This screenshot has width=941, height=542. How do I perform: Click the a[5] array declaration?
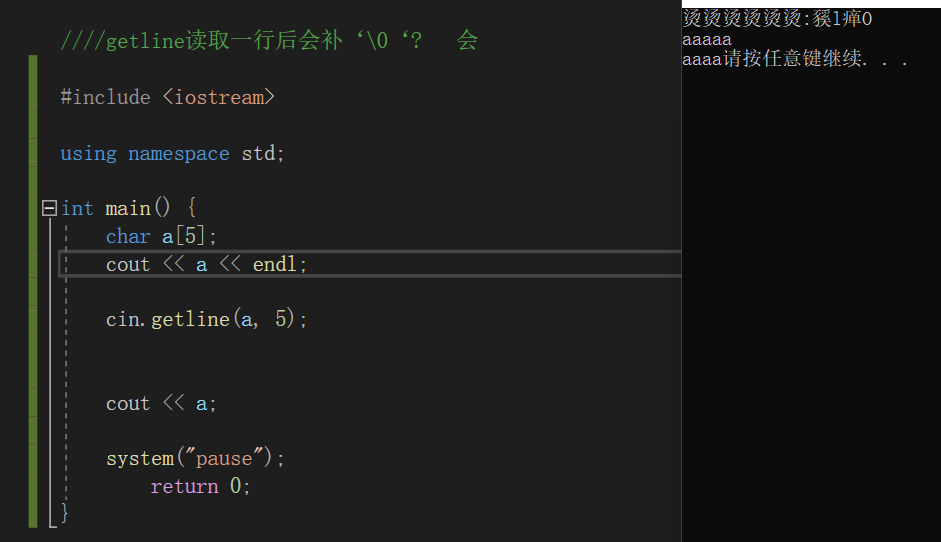pos(187,237)
